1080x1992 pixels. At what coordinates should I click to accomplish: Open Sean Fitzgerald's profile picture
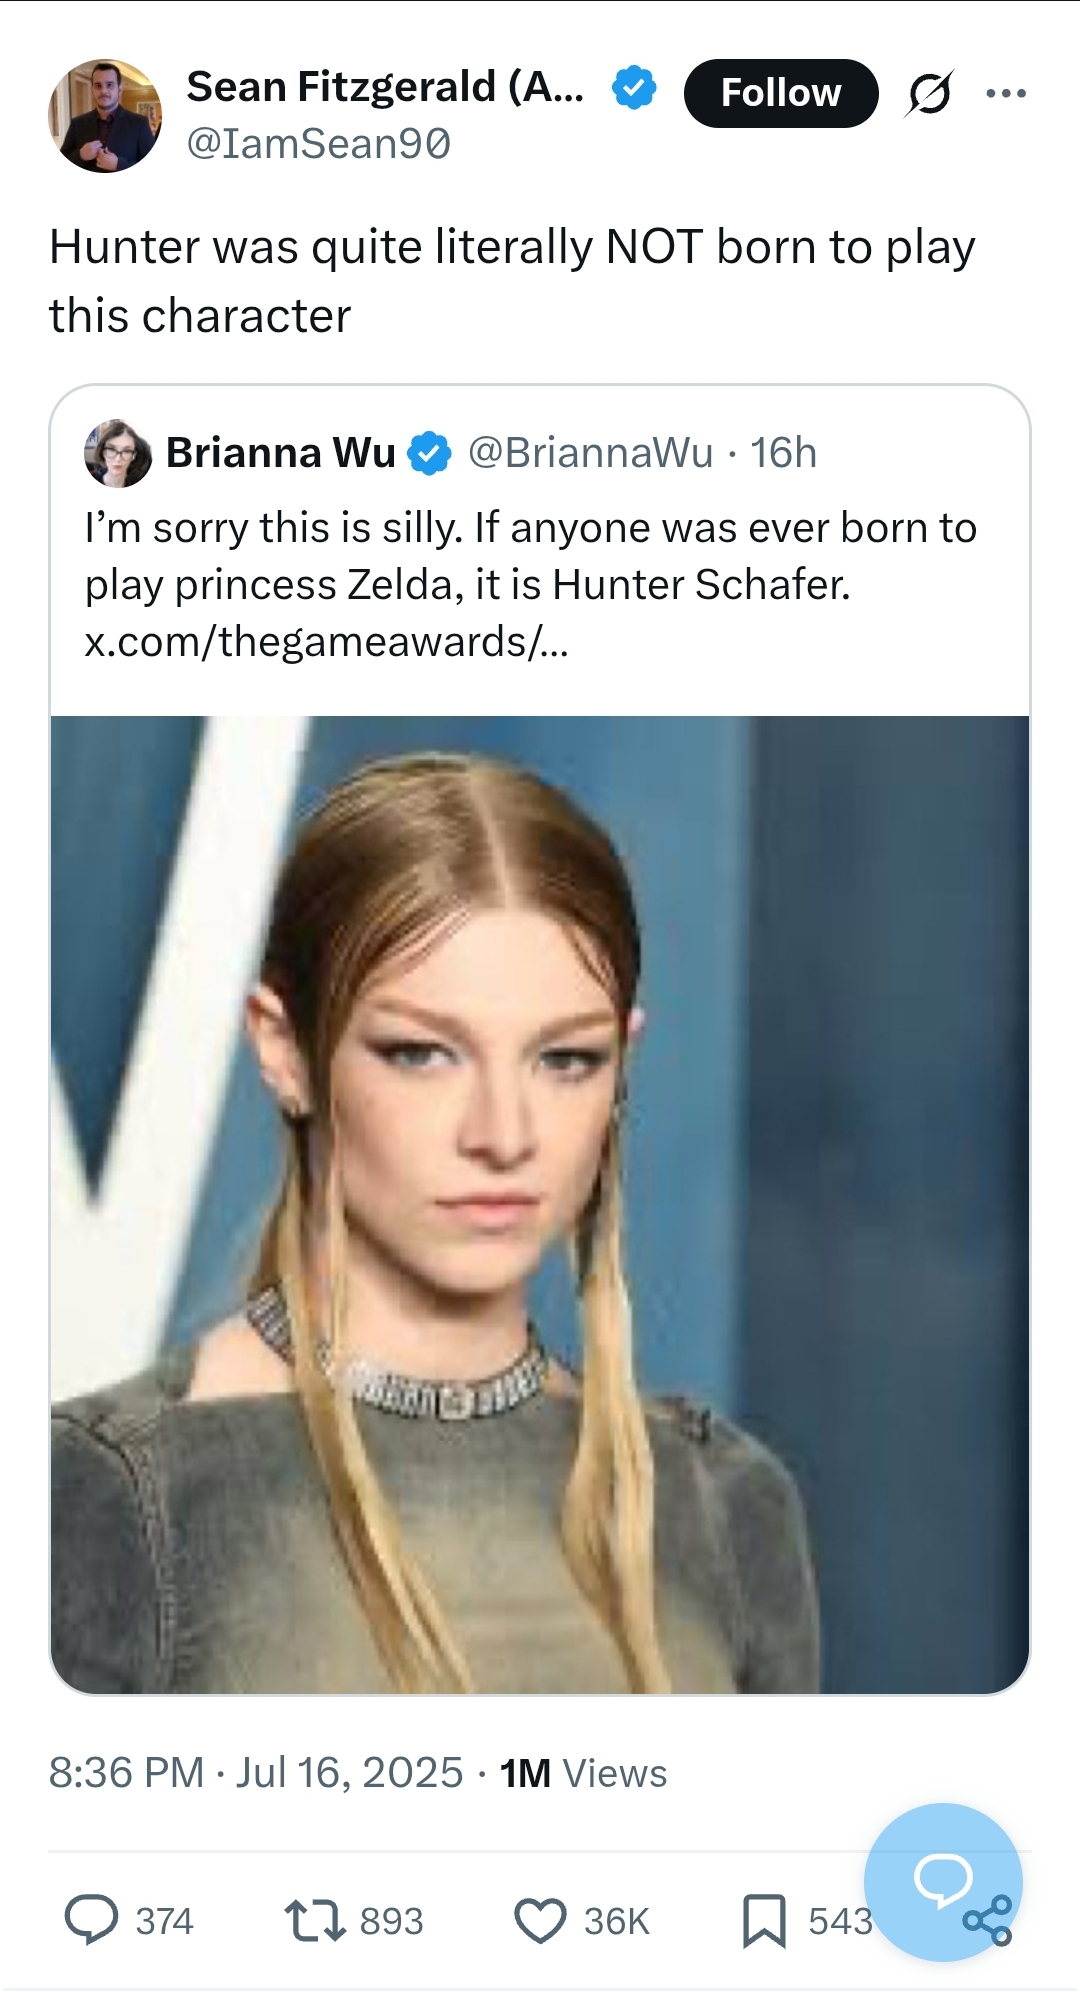(105, 115)
